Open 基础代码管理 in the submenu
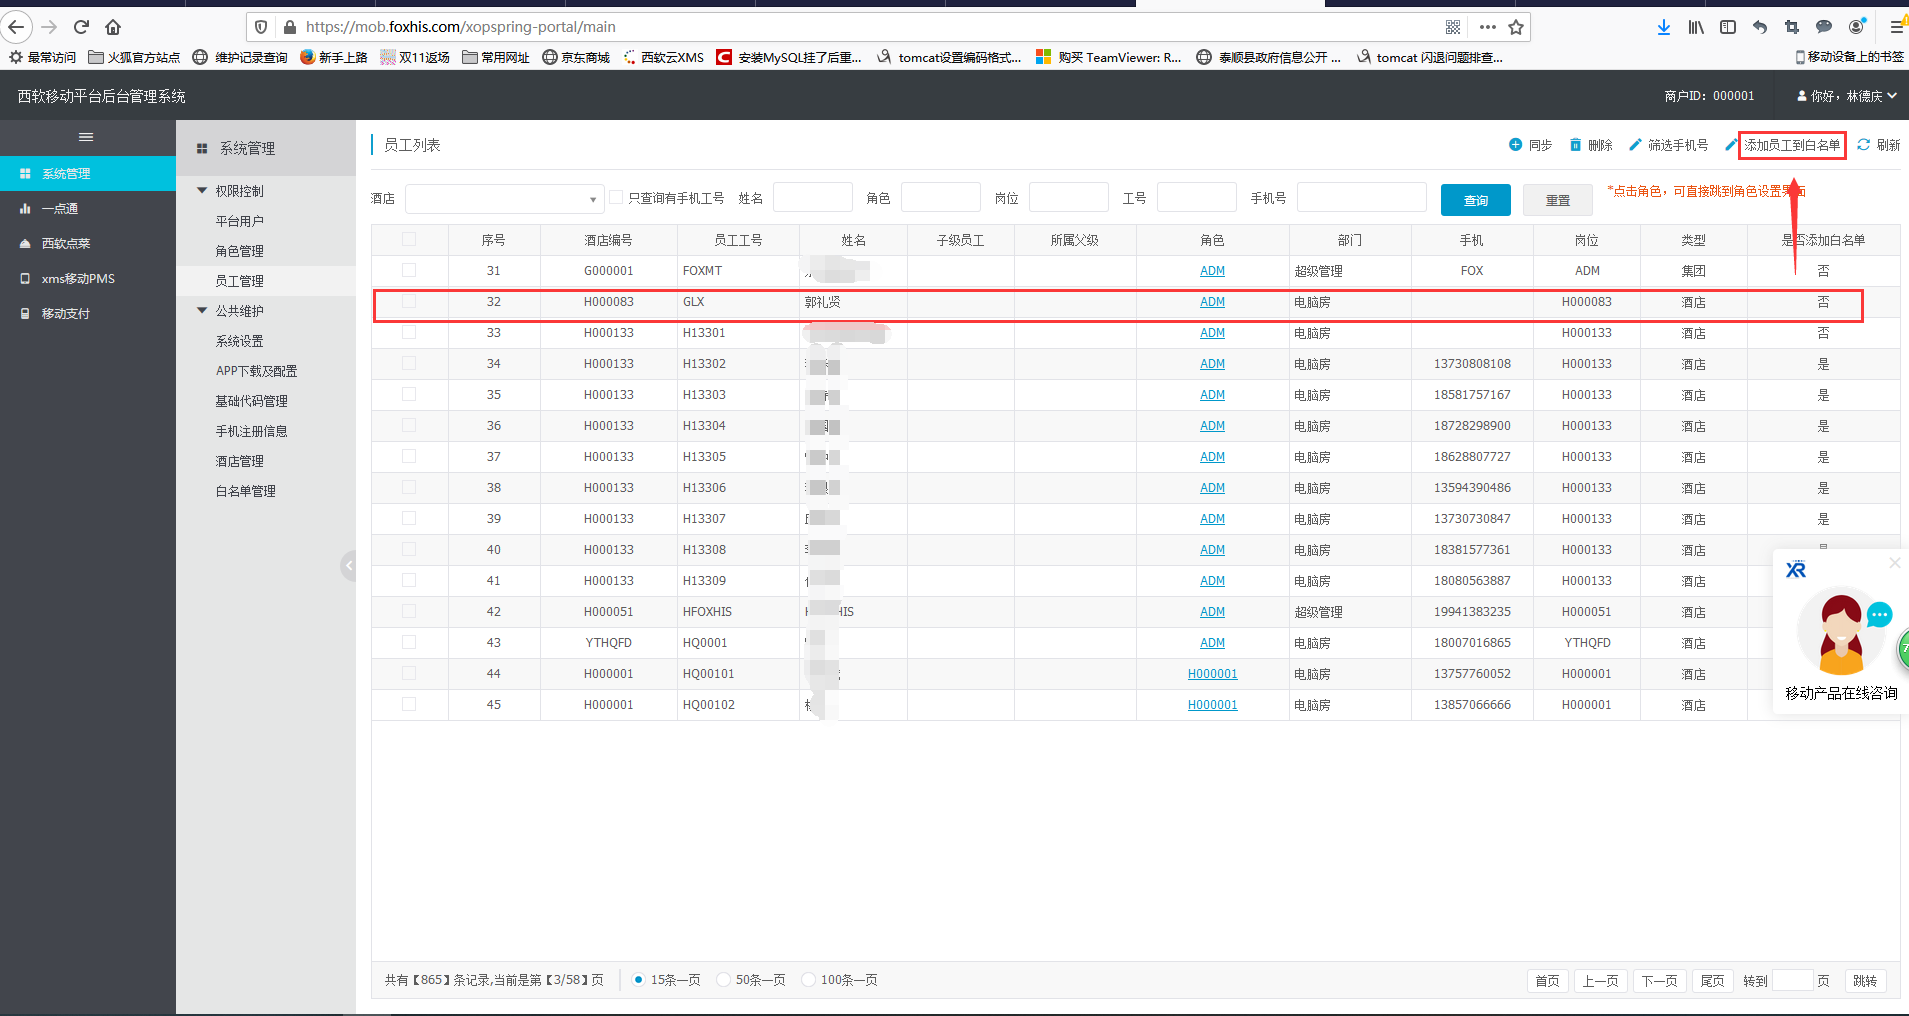 coord(252,401)
